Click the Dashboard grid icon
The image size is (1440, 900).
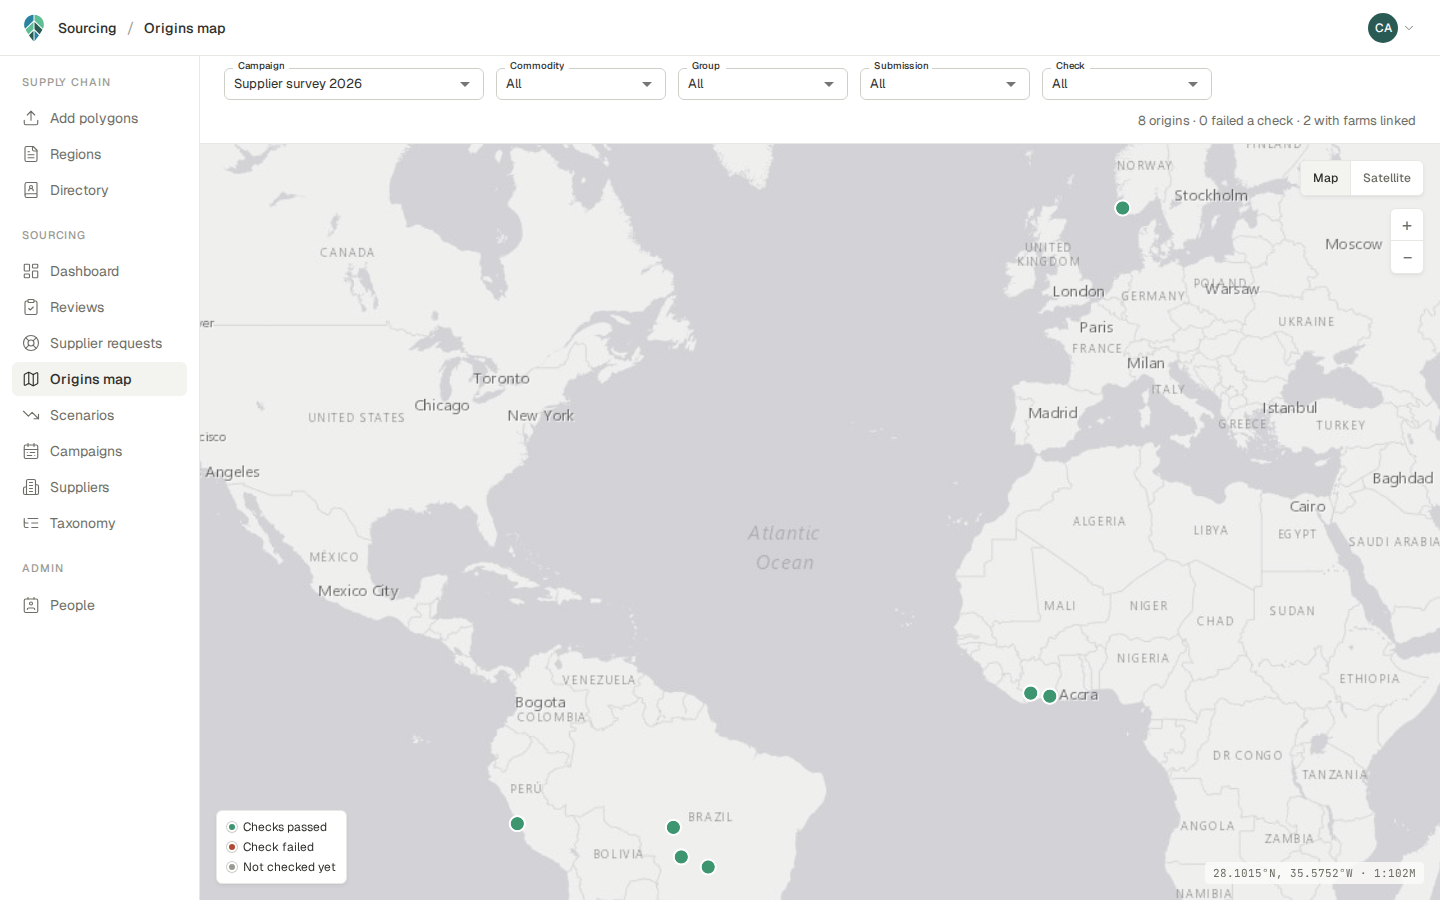click(31, 271)
